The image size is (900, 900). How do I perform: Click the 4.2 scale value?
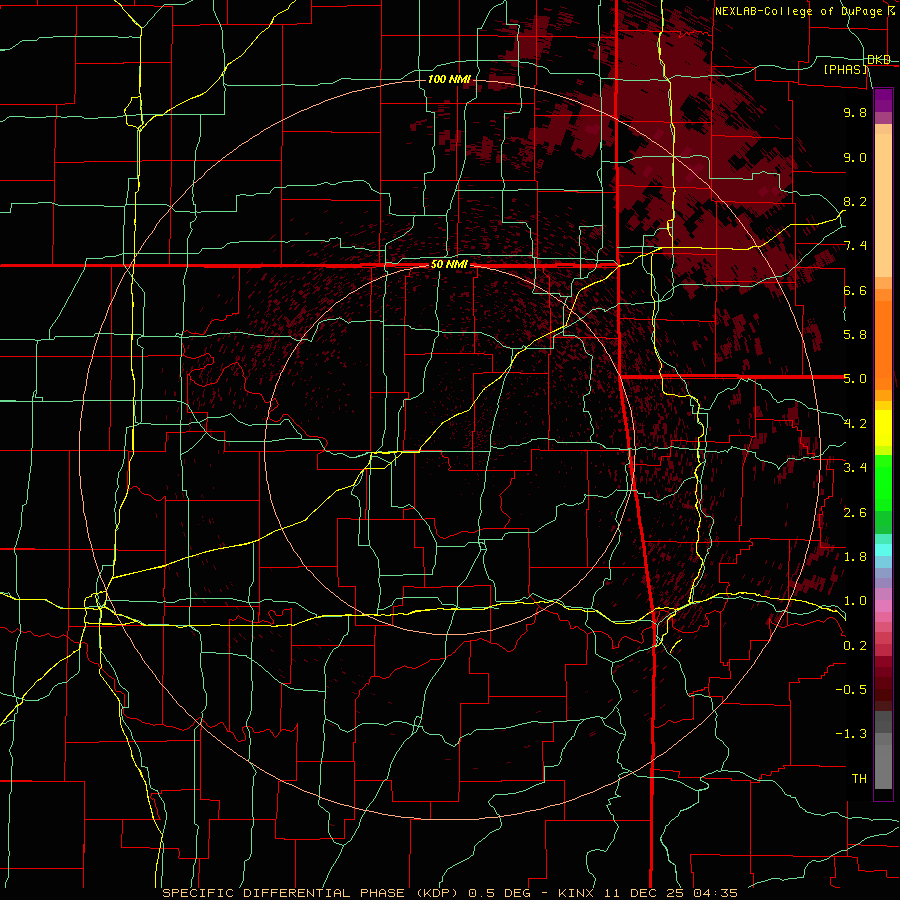(x=855, y=424)
